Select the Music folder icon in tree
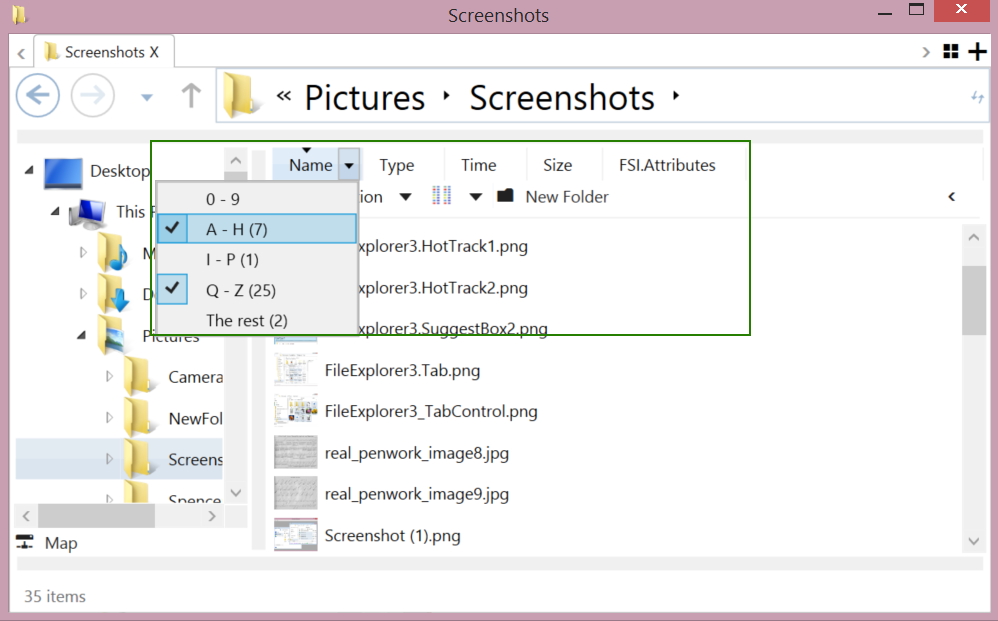 coord(114,253)
